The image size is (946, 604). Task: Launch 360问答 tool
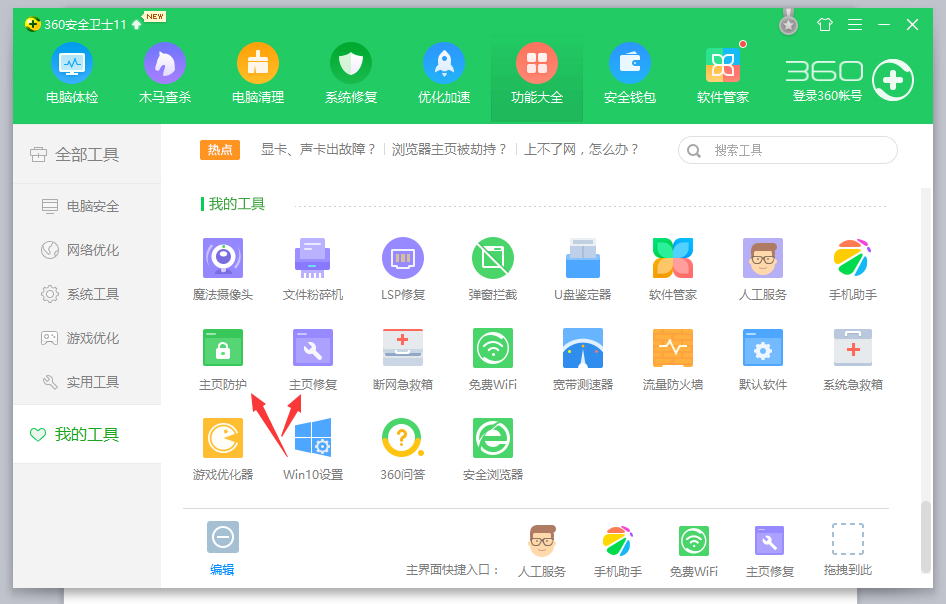402,449
